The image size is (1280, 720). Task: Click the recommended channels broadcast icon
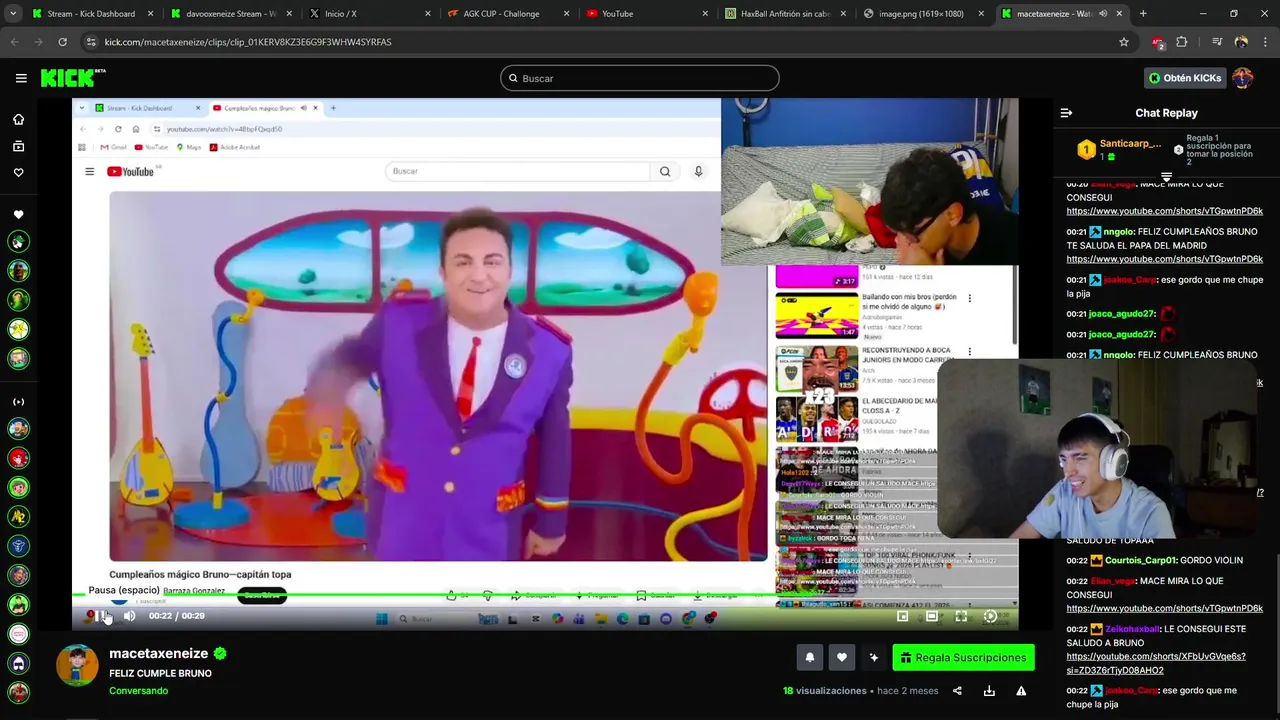tap(18, 402)
